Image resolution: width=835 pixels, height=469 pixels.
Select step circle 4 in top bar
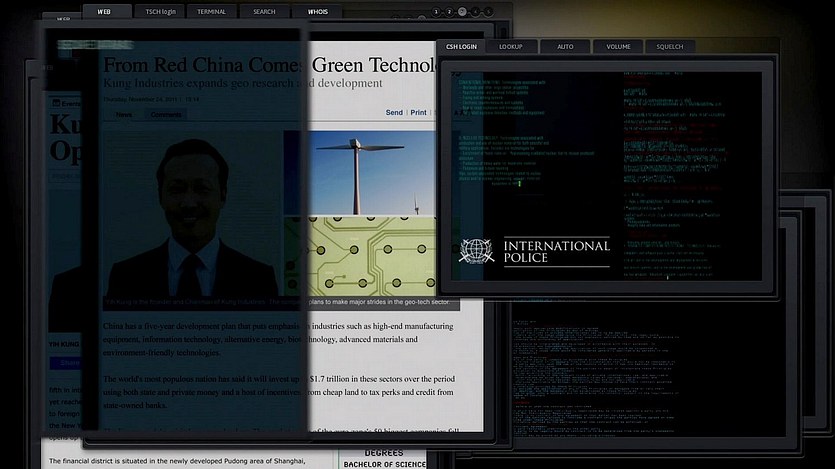tap(475, 12)
